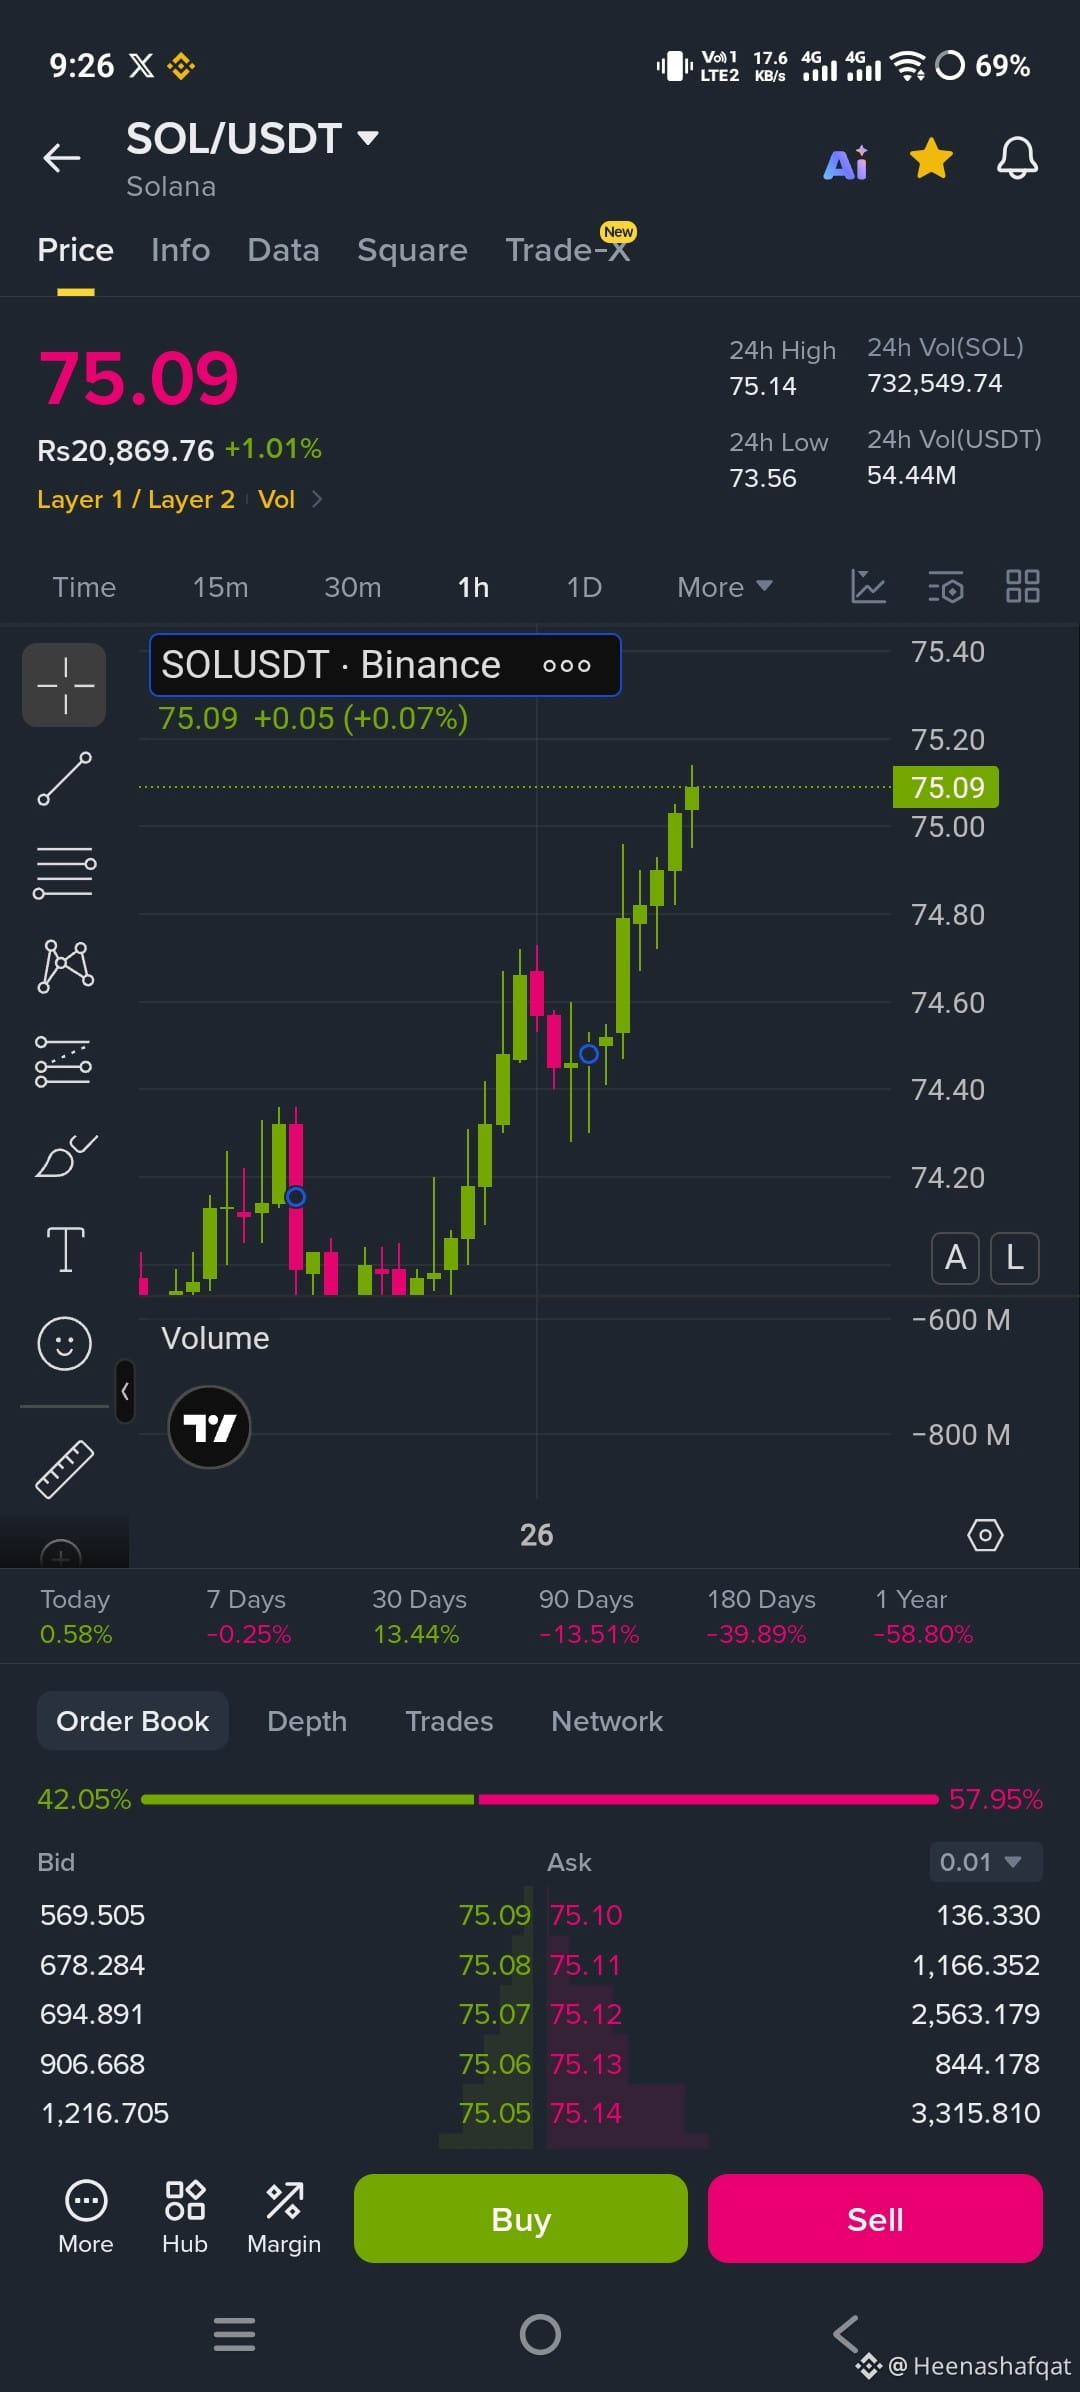This screenshot has width=1080, height=2392.
Task: Click the green 42.05% bid ratio bar
Action: click(x=308, y=1799)
